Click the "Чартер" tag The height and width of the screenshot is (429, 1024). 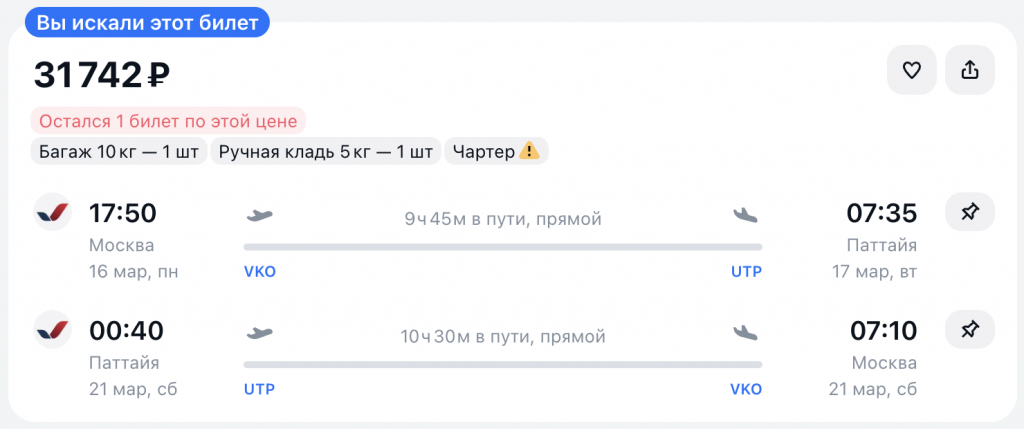click(496, 152)
